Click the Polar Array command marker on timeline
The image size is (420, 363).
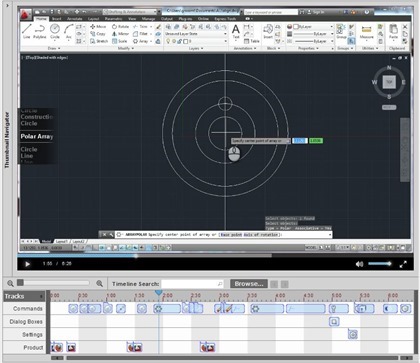tap(167, 308)
